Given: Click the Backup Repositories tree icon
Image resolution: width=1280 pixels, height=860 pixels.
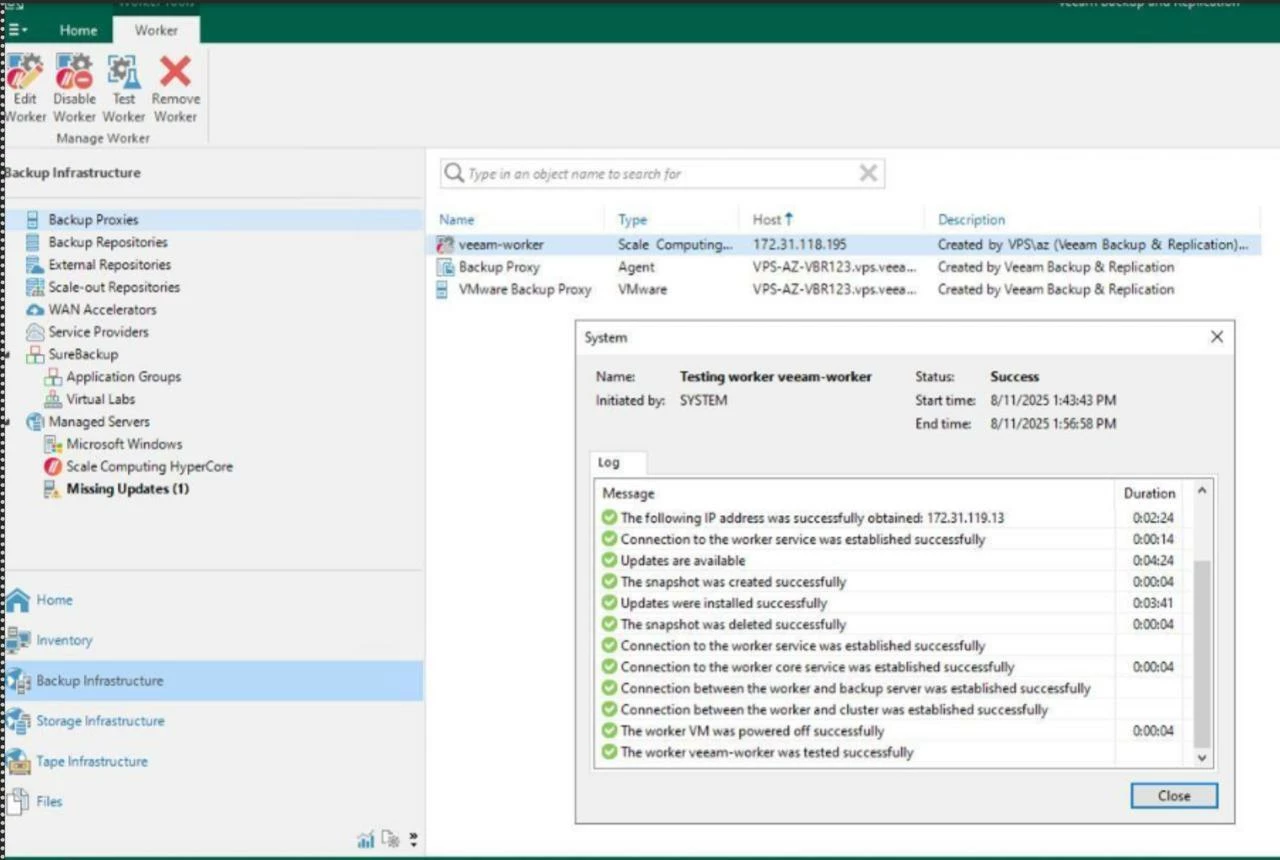Looking at the screenshot, I should tap(33, 242).
